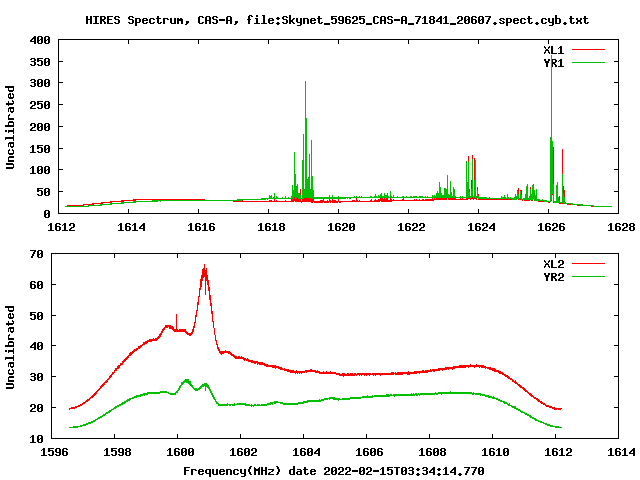640x480 pixels.
Task: Click the 100 y-axis tick label
Action: [x=40, y=170]
